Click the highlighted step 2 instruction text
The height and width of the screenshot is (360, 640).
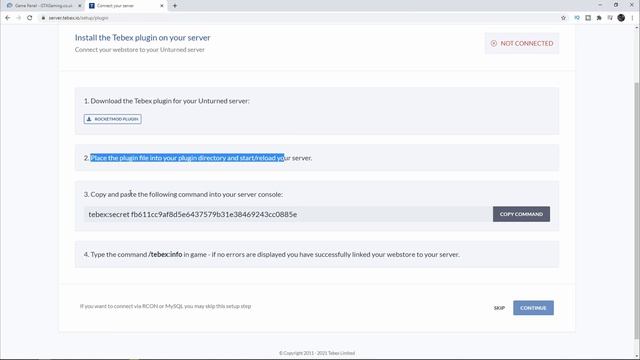(187, 158)
